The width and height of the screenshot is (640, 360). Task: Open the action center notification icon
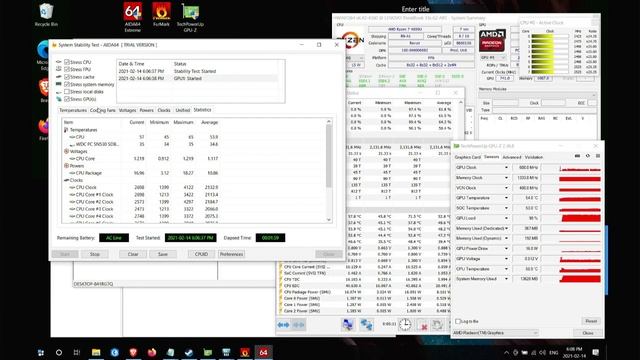(x=596, y=352)
